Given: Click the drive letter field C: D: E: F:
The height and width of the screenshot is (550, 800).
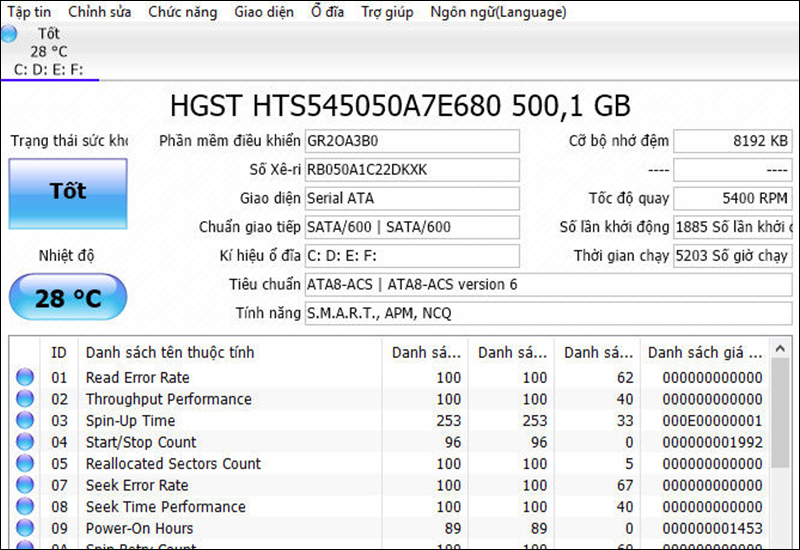Looking at the screenshot, I should click(412, 255).
